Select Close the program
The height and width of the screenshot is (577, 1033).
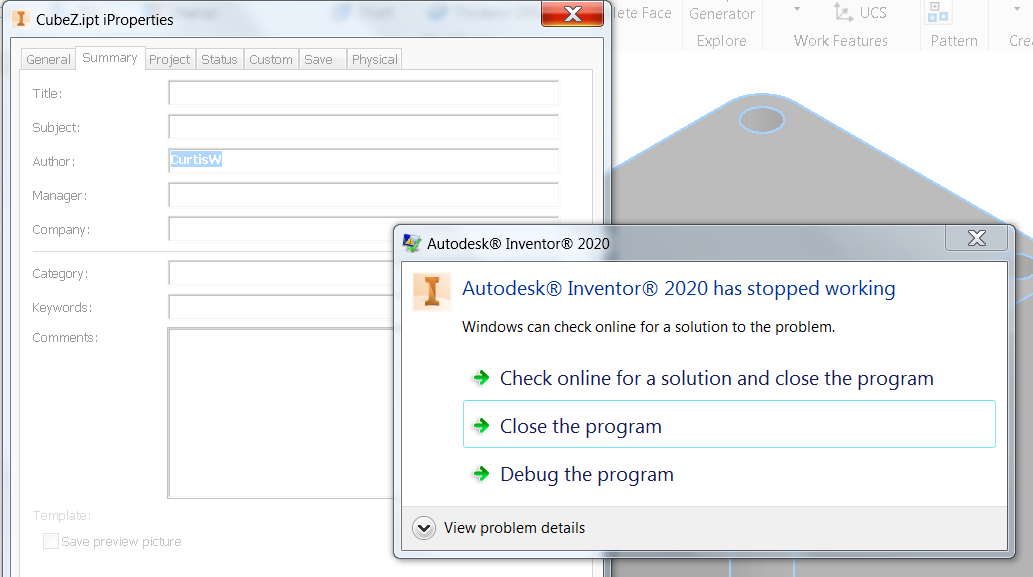coord(579,424)
